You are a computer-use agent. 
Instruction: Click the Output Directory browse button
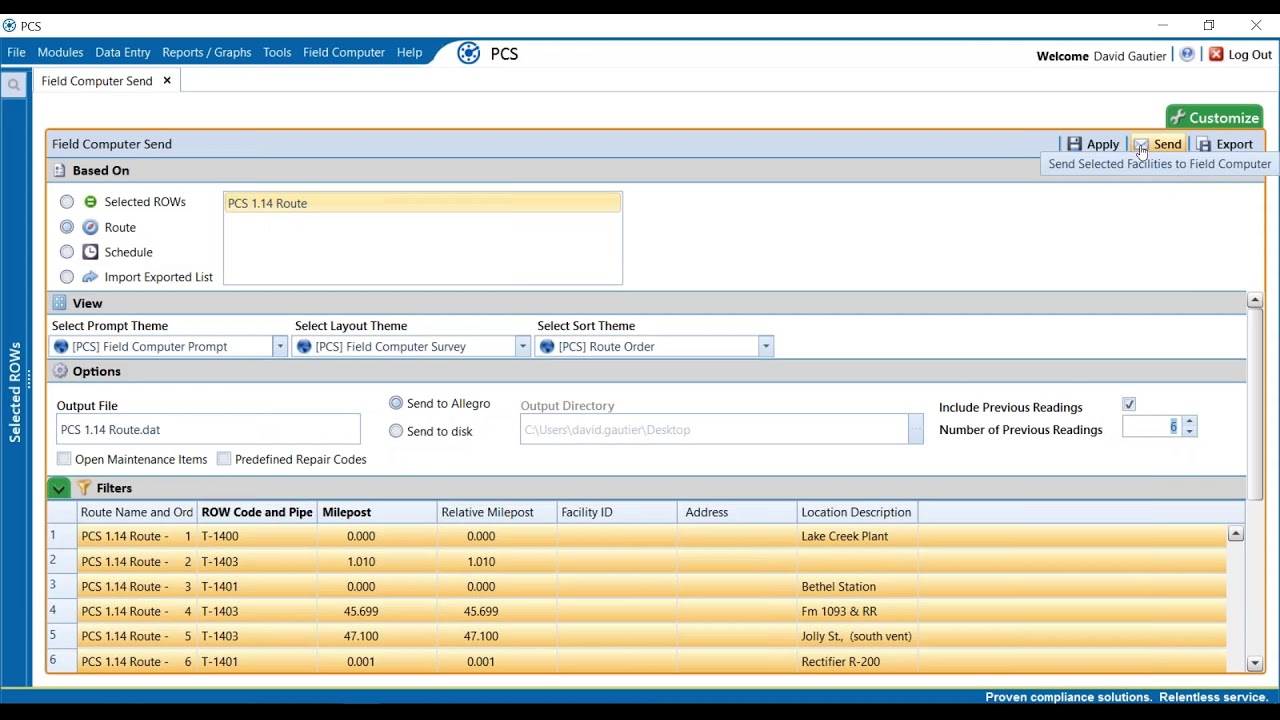[915, 430]
